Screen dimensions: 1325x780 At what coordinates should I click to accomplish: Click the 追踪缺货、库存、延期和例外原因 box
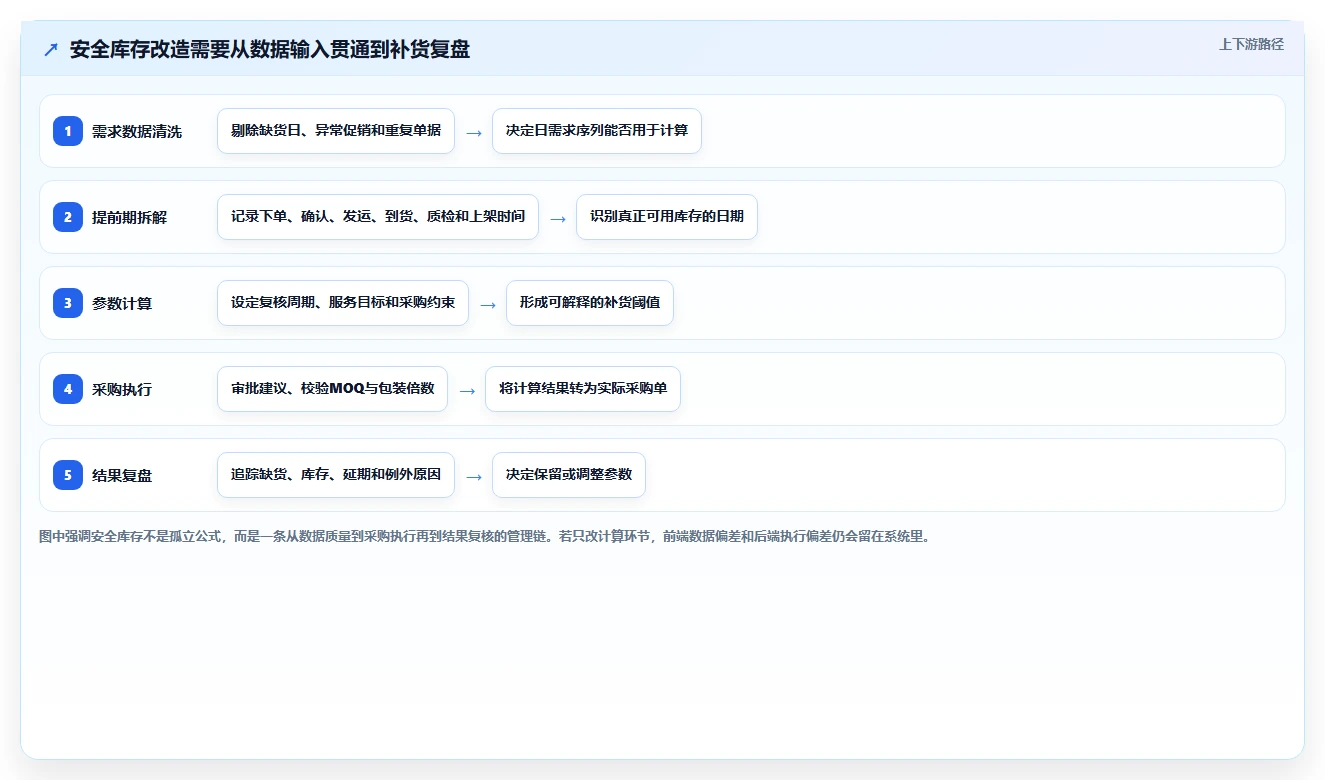coord(336,475)
